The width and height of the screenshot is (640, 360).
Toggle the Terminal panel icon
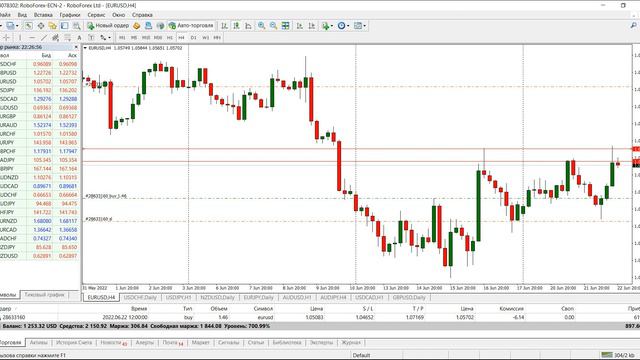point(64,26)
